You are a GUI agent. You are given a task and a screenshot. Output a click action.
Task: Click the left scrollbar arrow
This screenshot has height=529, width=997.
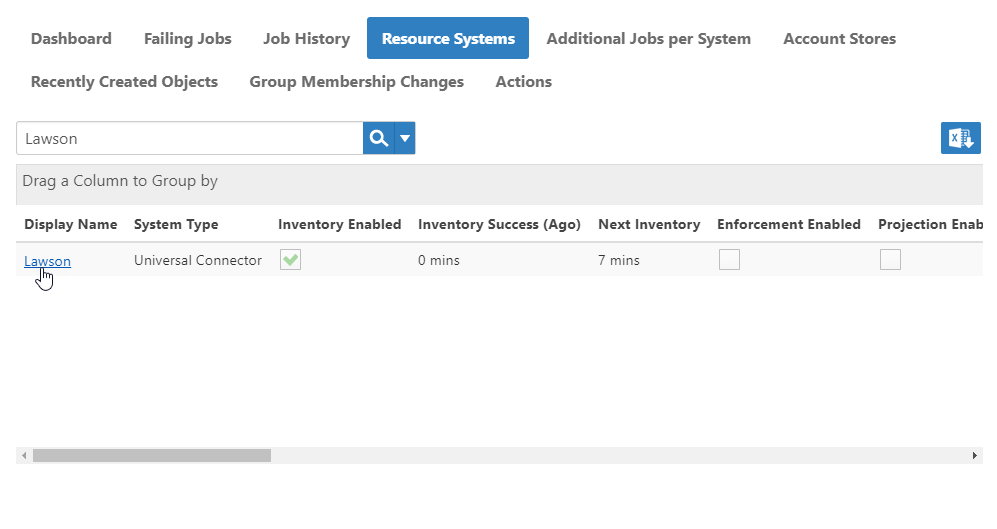[x=24, y=456]
